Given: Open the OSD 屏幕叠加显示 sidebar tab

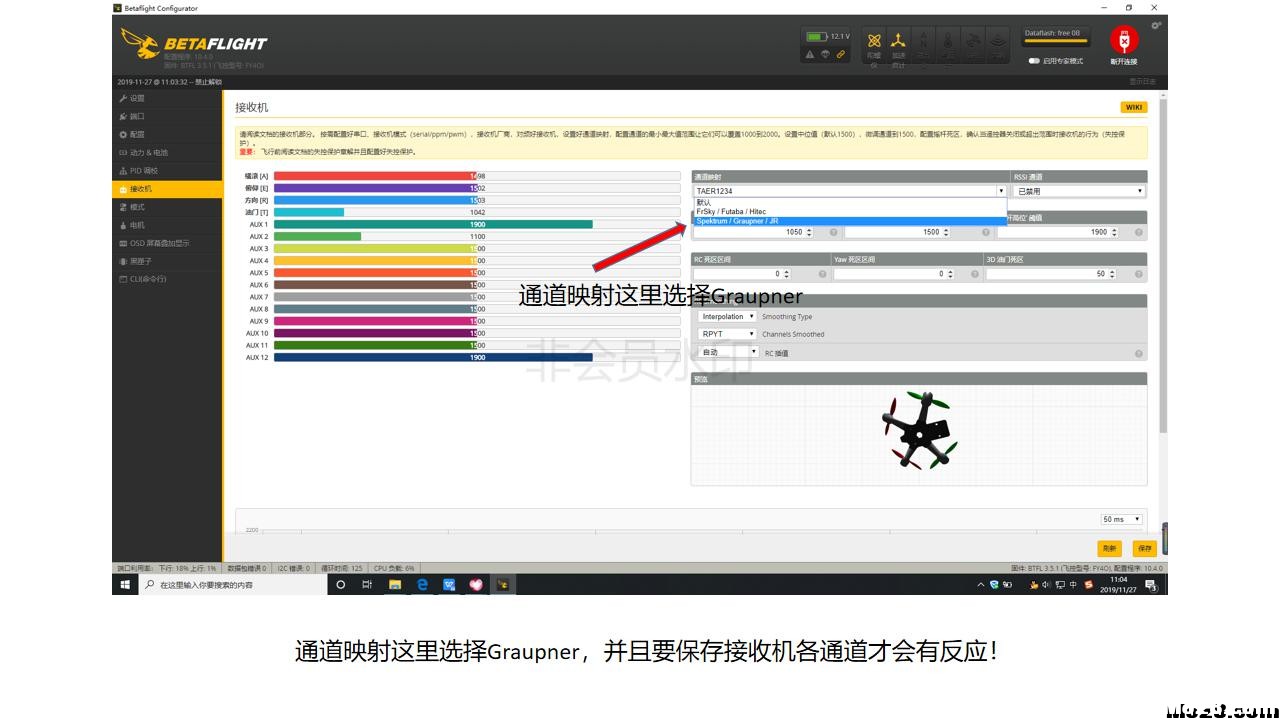Looking at the screenshot, I should 167,243.
